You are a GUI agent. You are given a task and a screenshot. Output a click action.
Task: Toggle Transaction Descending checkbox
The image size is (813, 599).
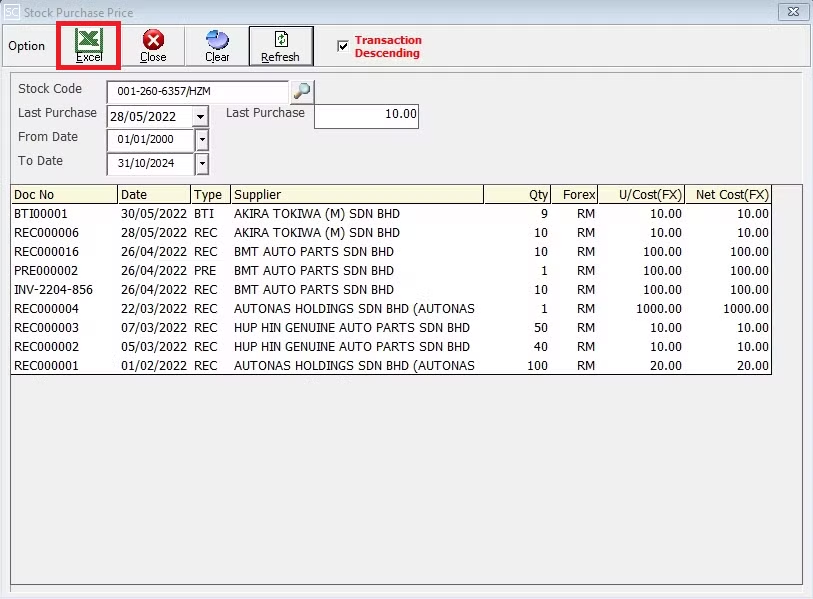coord(343,46)
